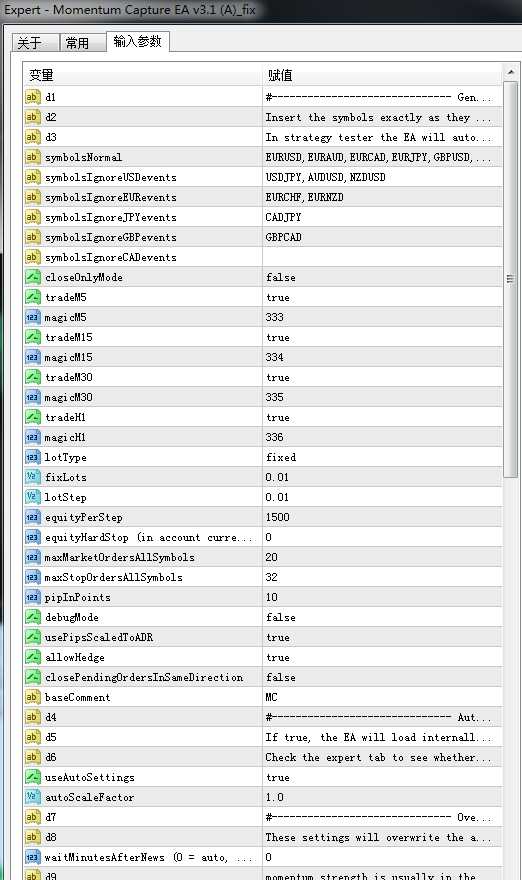Click the vertical scrollbar thumb

coord(510,279)
